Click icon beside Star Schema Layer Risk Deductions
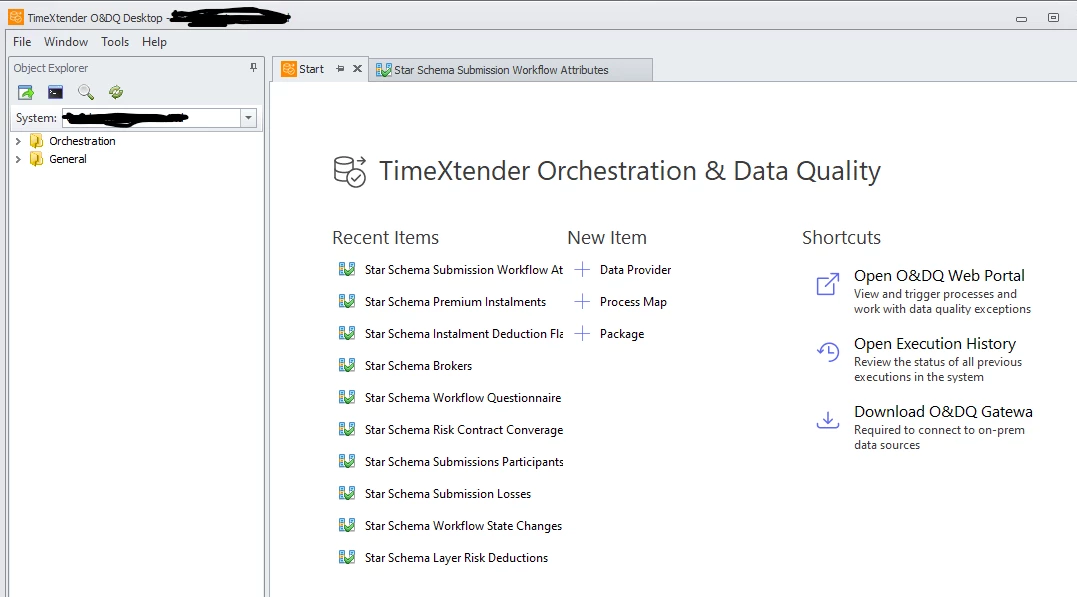1077x597 pixels. pyautogui.click(x=347, y=557)
